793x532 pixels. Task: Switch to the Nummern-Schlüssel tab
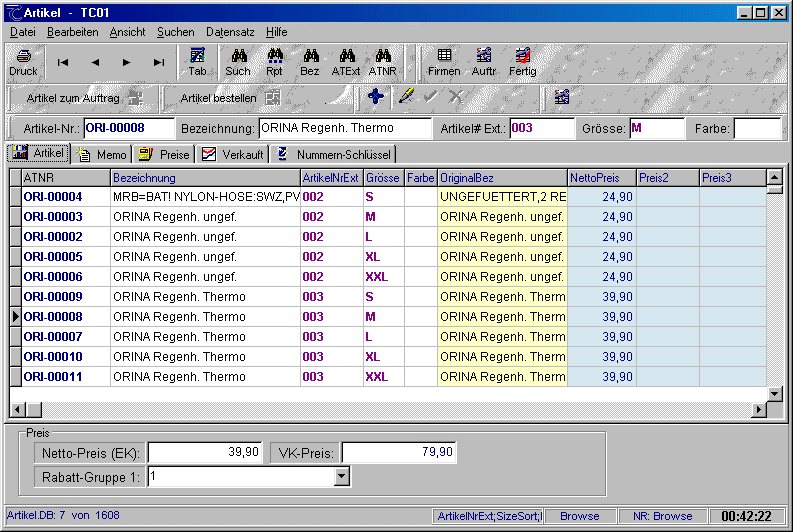[334, 154]
